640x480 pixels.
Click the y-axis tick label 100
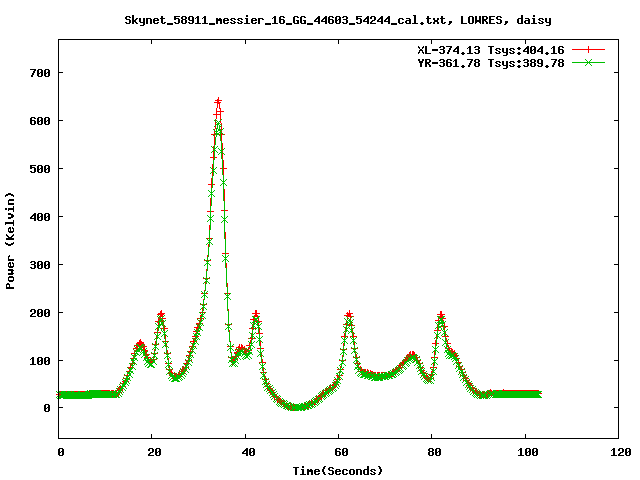[40, 361]
